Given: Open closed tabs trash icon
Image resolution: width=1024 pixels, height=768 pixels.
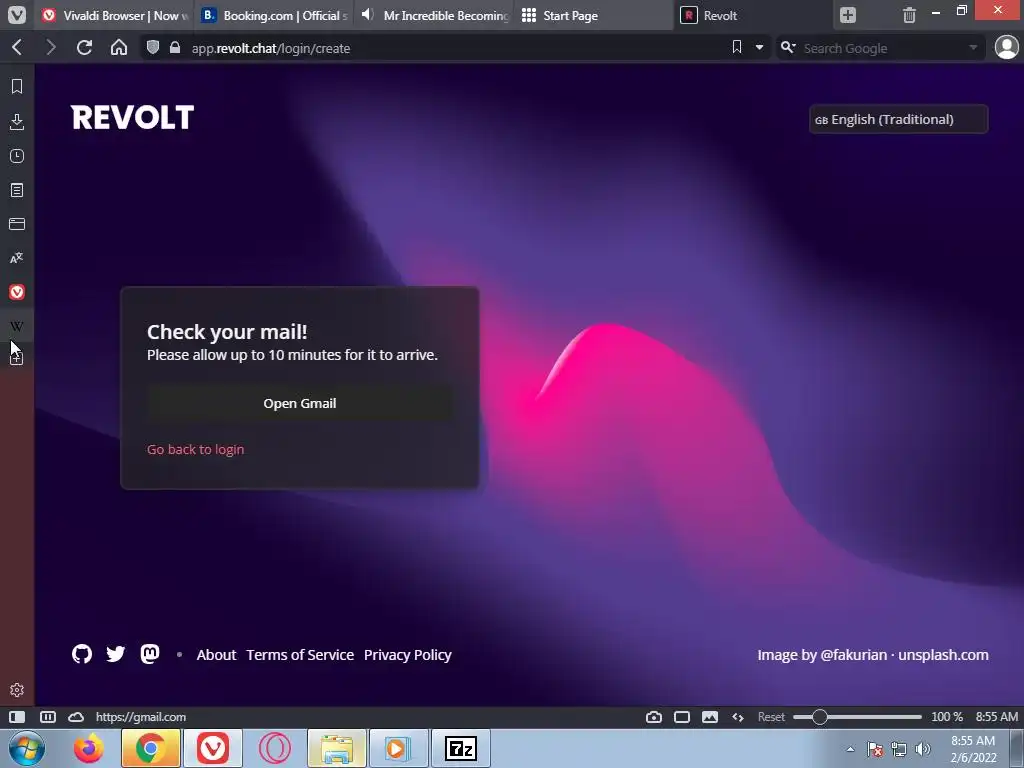Looking at the screenshot, I should pyautogui.click(x=909, y=15).
